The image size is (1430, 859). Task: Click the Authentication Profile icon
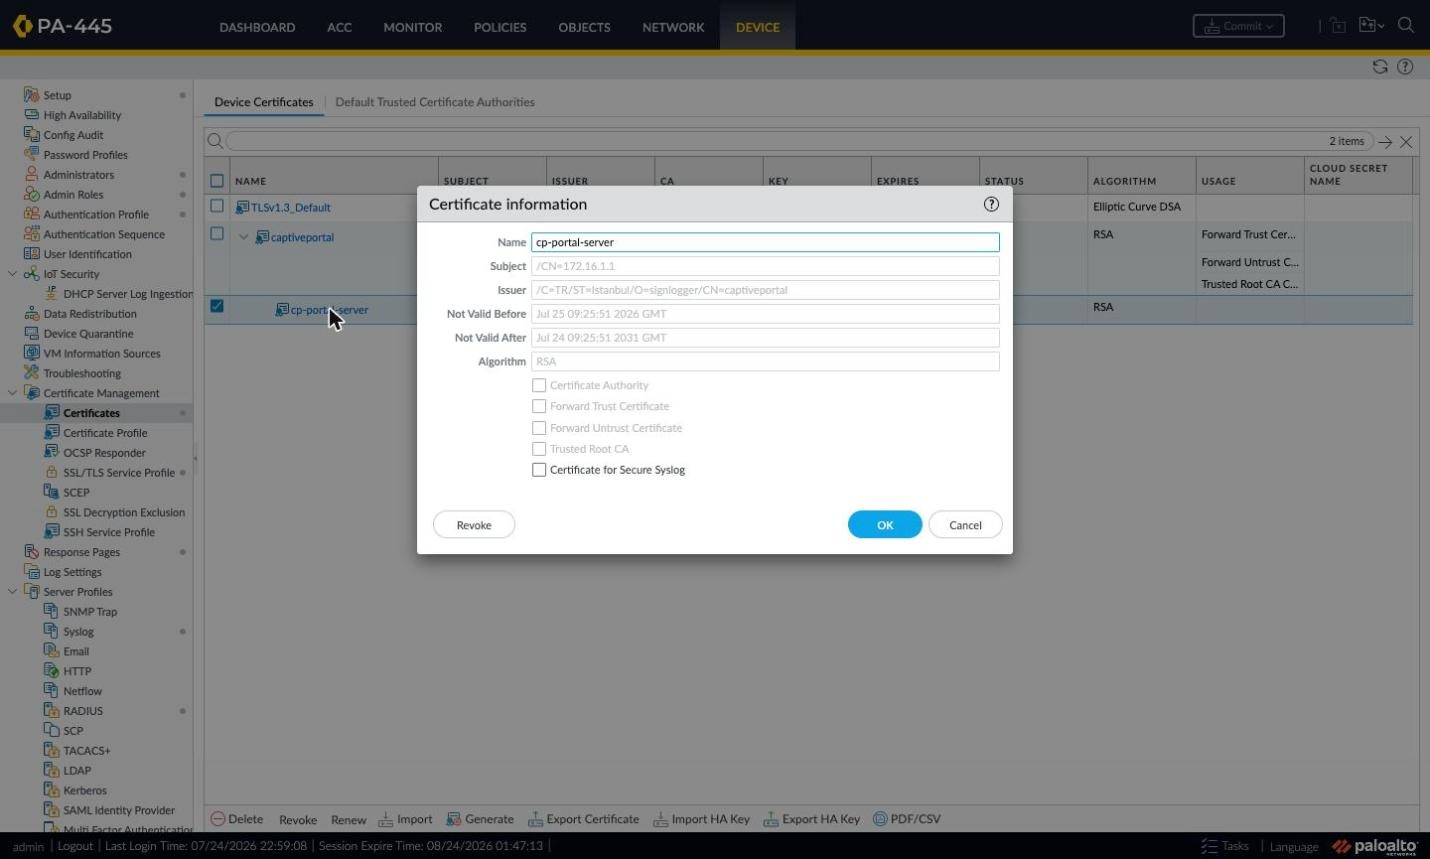pyautogui.click(x=31, y=214)
